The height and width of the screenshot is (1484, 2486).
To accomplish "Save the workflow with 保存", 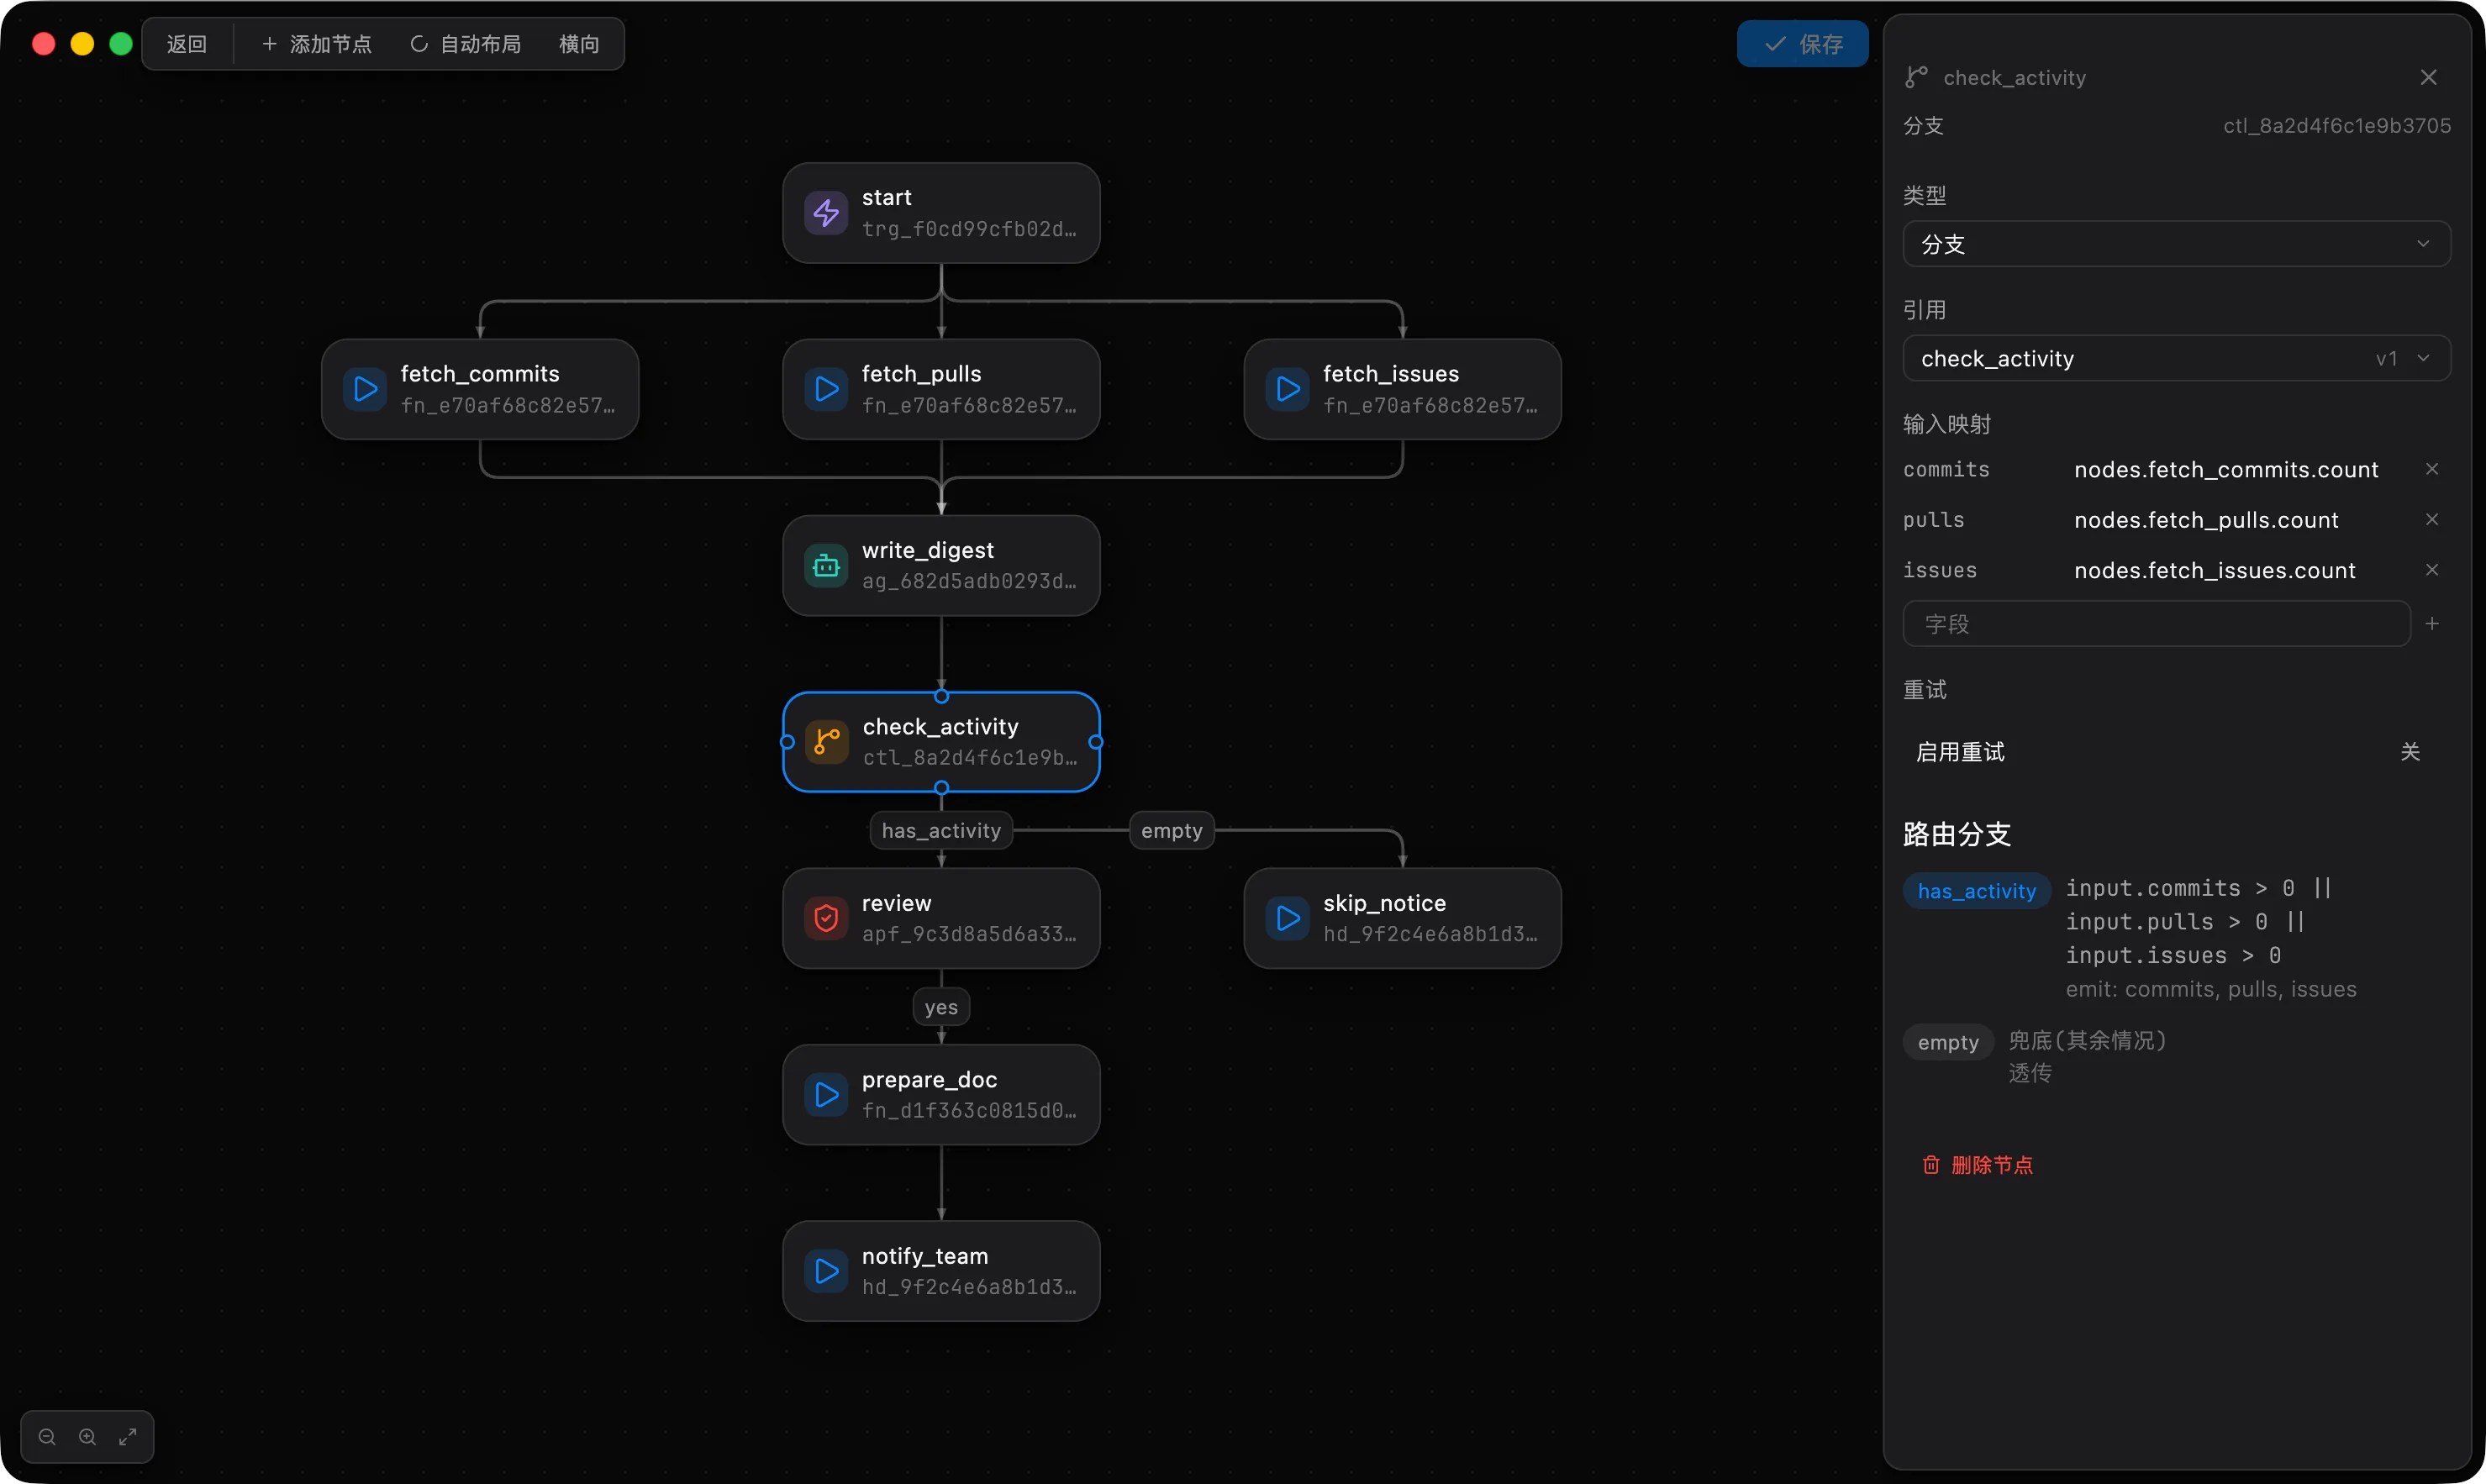I will (1803, 44).
